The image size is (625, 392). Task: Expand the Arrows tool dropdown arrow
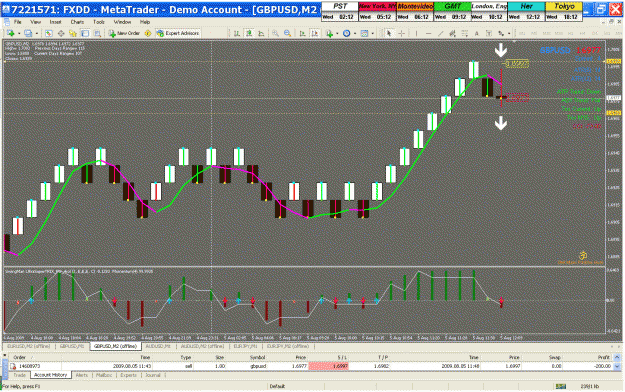[x=509, y=33]
